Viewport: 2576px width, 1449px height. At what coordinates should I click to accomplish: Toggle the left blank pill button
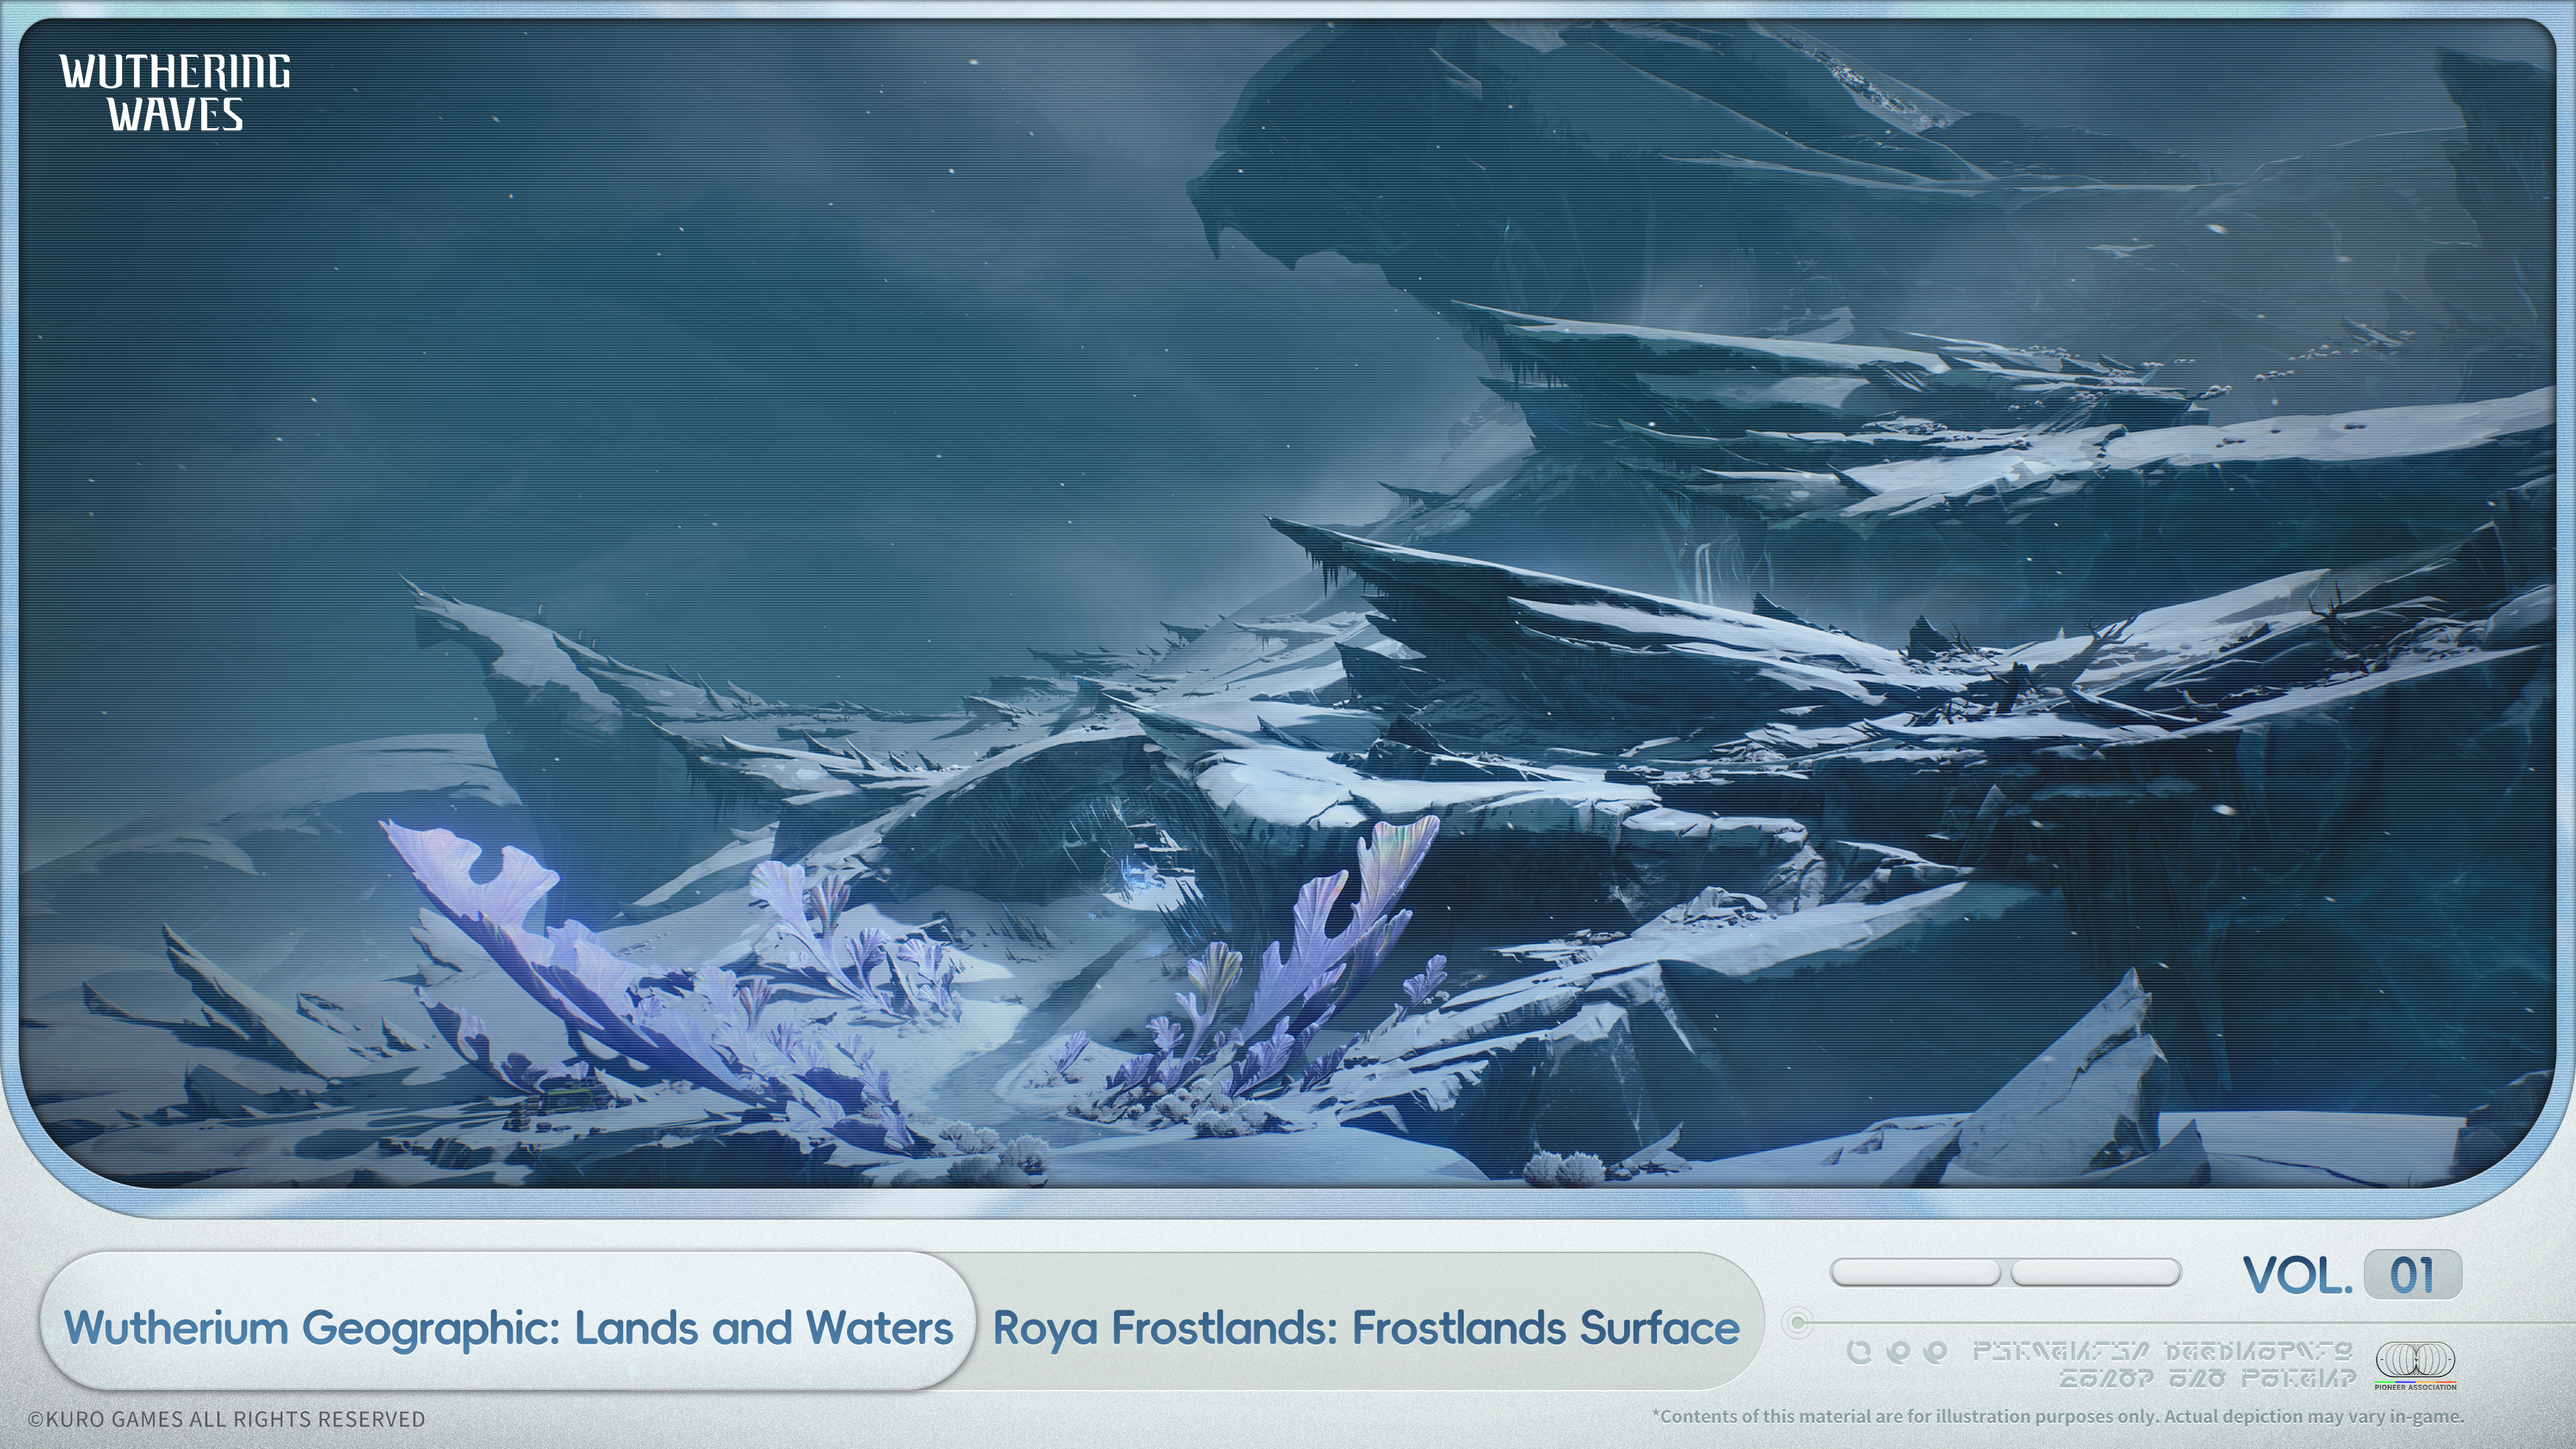(1915, 1272)
